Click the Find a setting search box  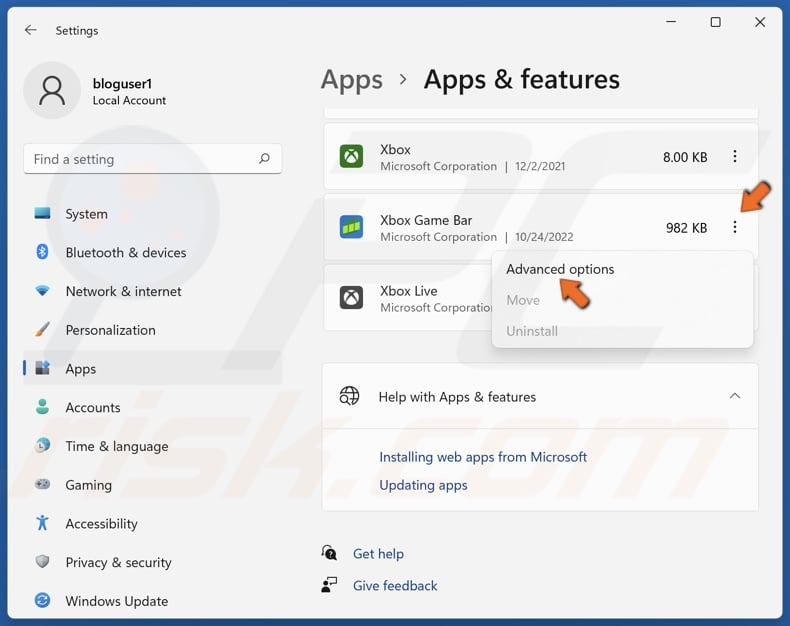(x=140, y=159)
